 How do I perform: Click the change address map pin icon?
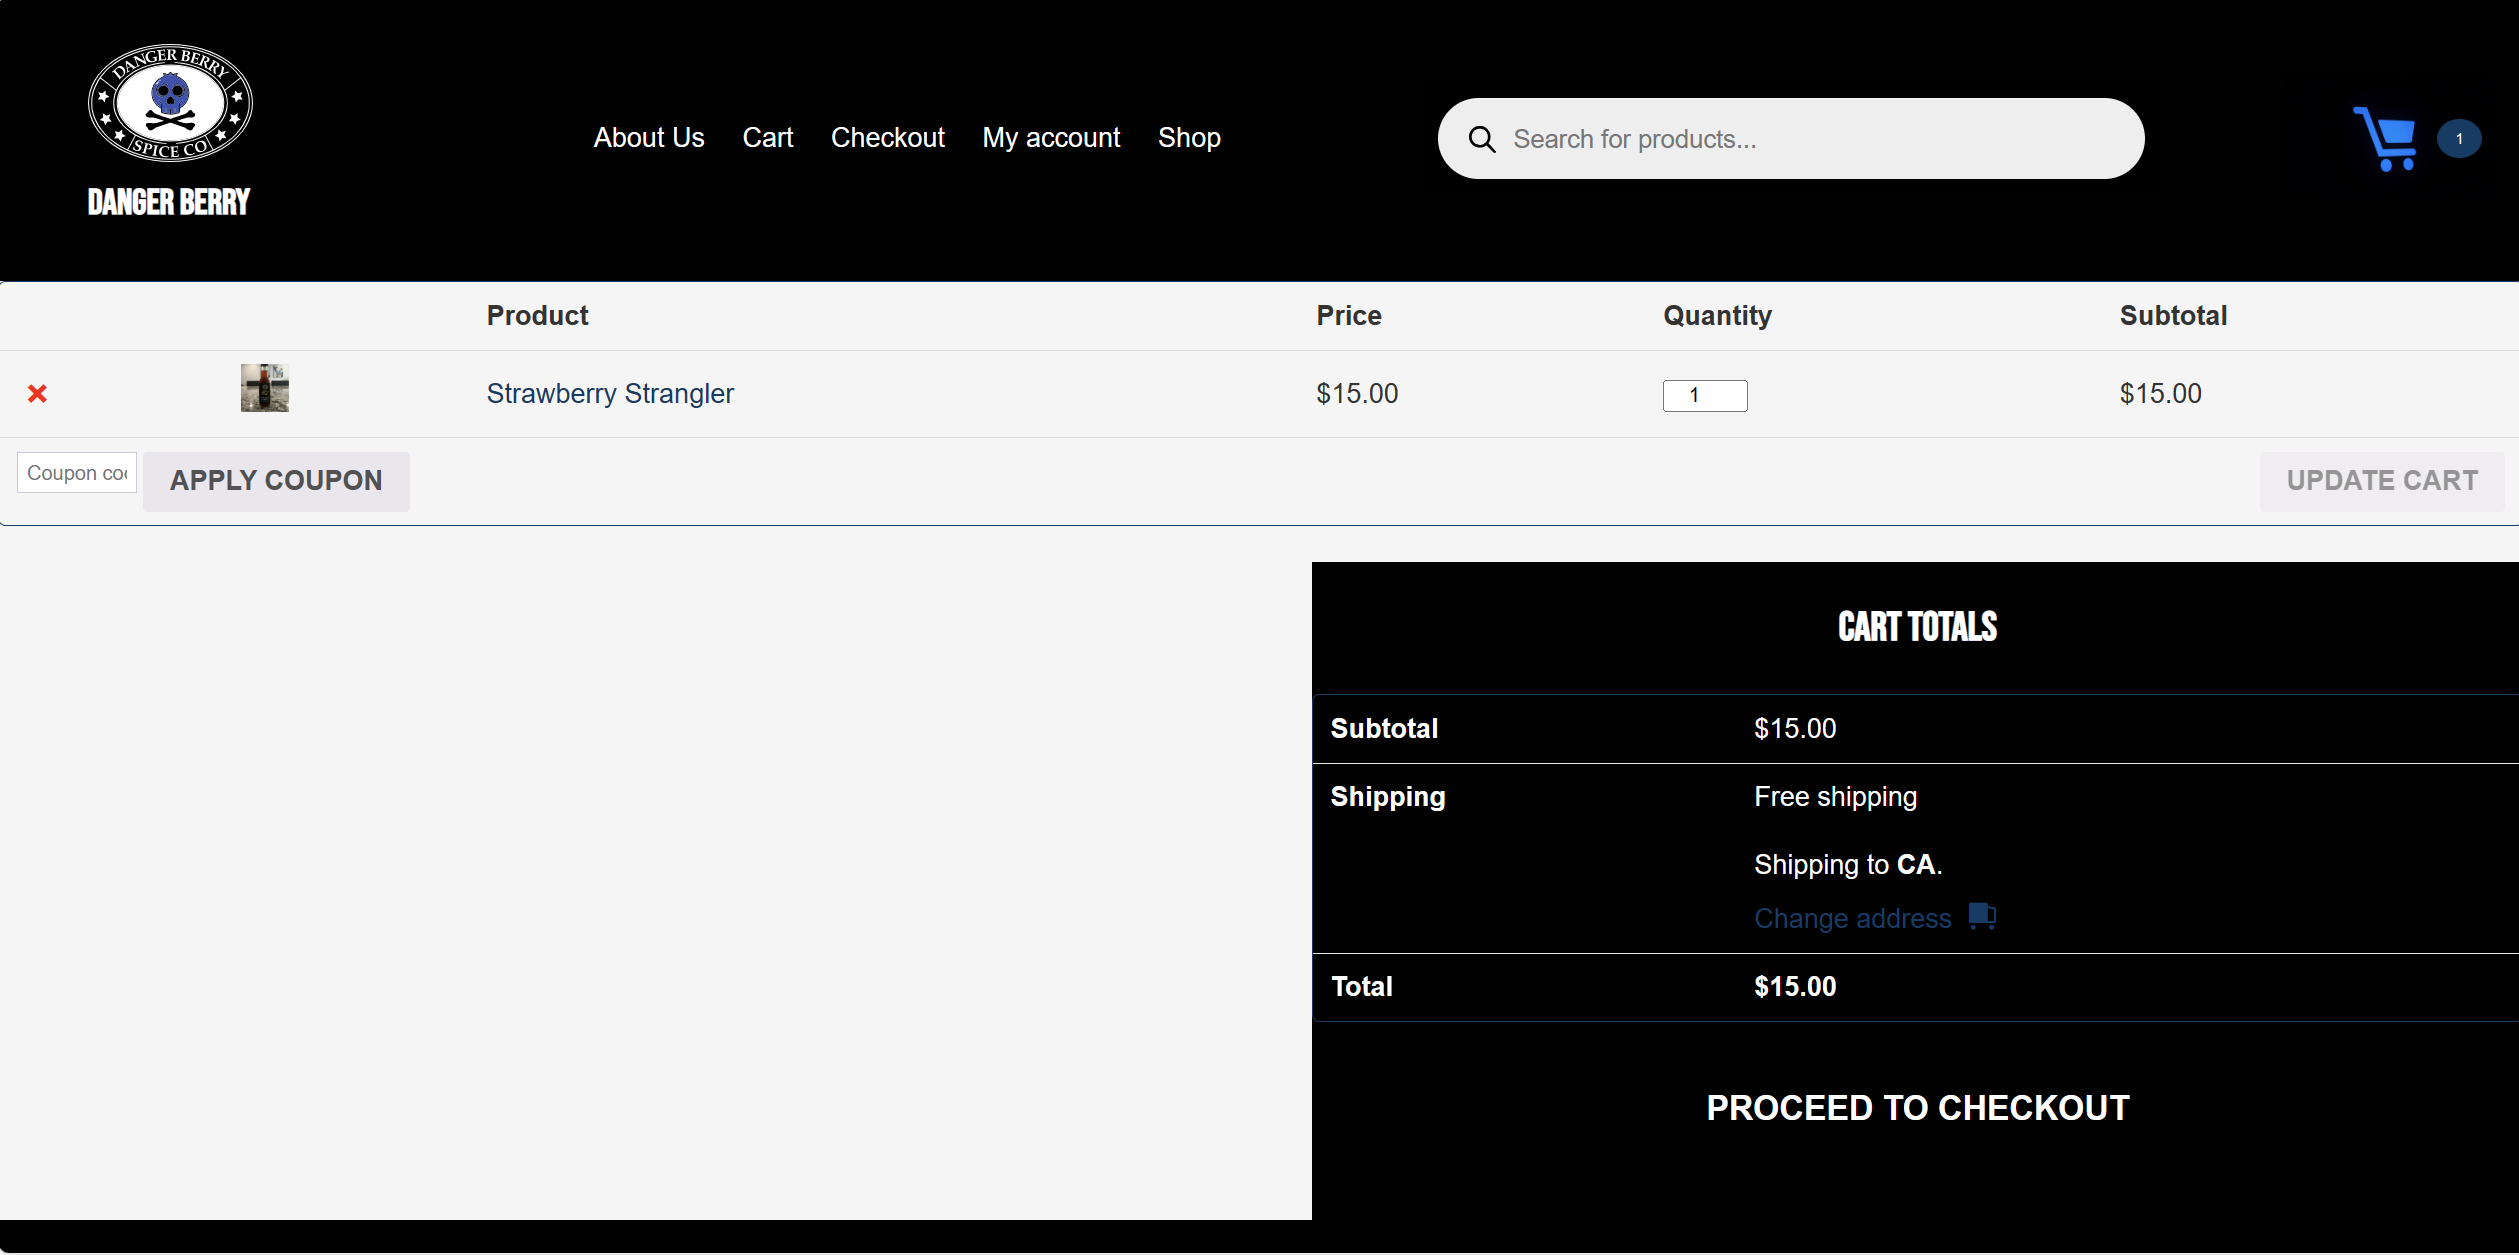click(1981, 918)
